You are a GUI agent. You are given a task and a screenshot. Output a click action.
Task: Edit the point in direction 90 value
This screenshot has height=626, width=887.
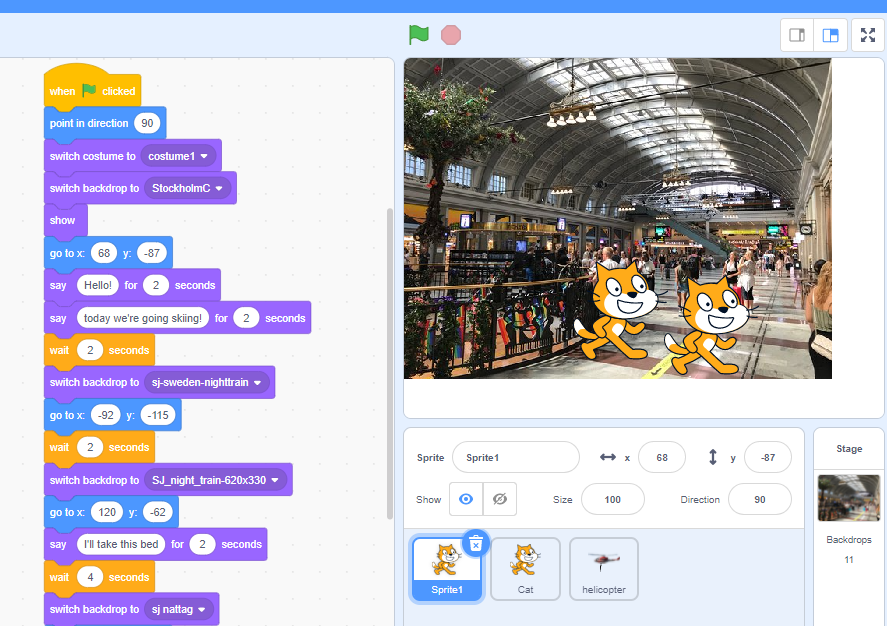pyautogui.click(x=147, y=123)
